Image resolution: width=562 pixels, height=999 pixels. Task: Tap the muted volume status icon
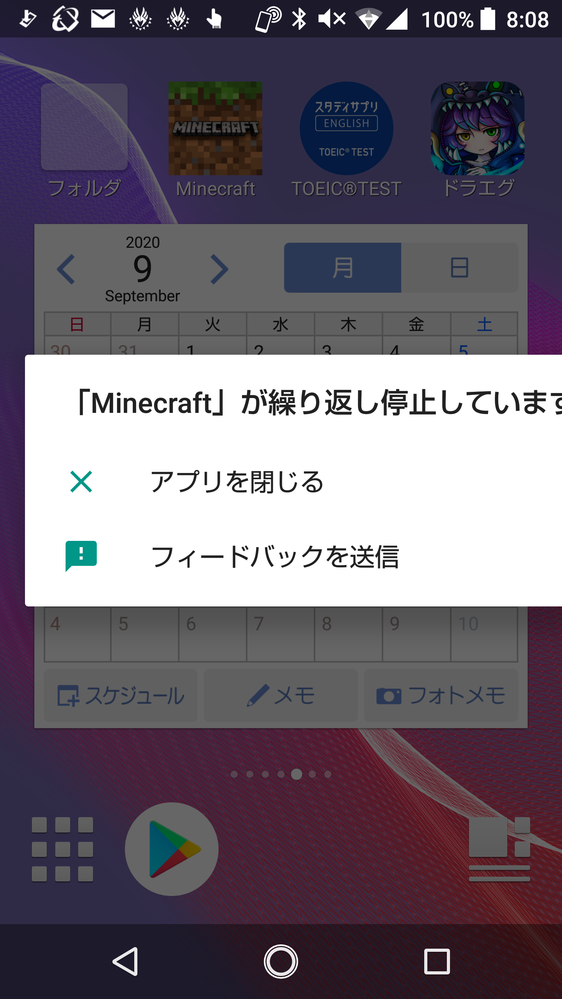tap(331, 19)
